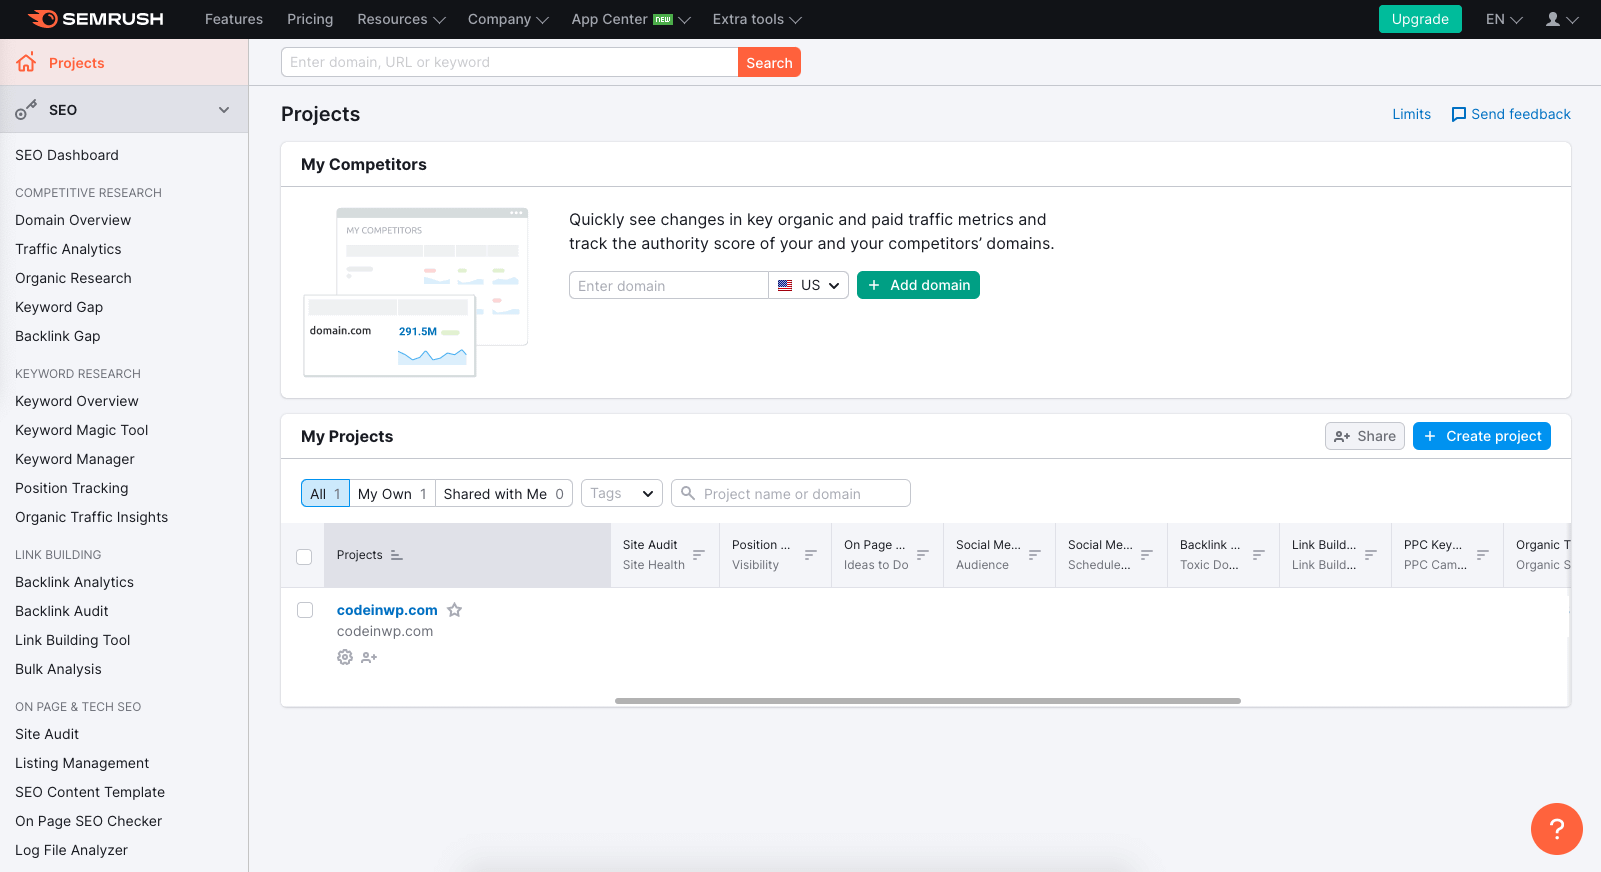The width and height of the screenshot is (1601, 872).
Task: Open the US country database dropdown
Action: point(809,285)
